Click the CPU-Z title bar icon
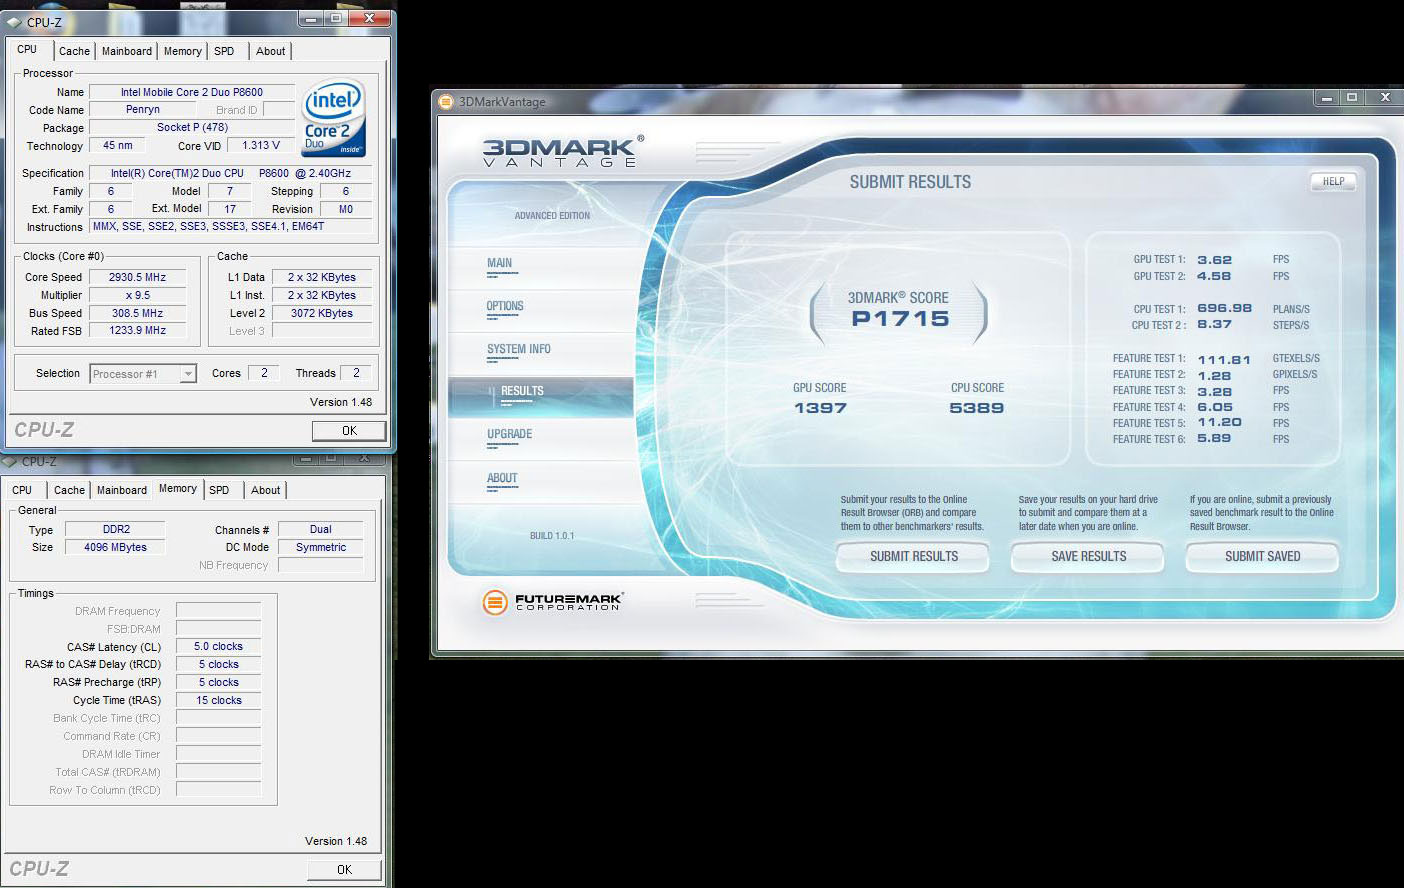 [x=14, y=21]
